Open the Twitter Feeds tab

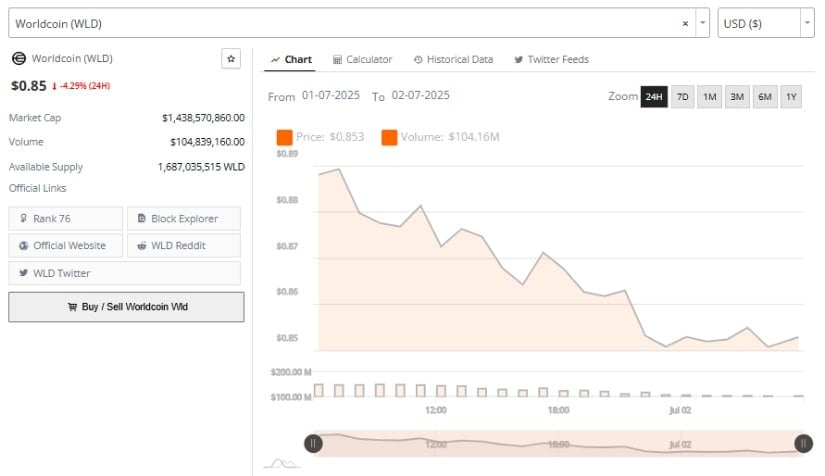(x=551, y=59)
